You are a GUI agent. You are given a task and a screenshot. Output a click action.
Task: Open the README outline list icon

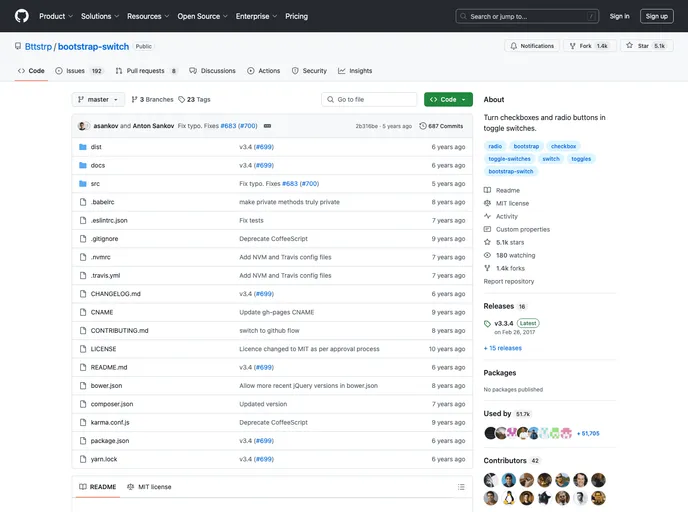coord(461,487)
